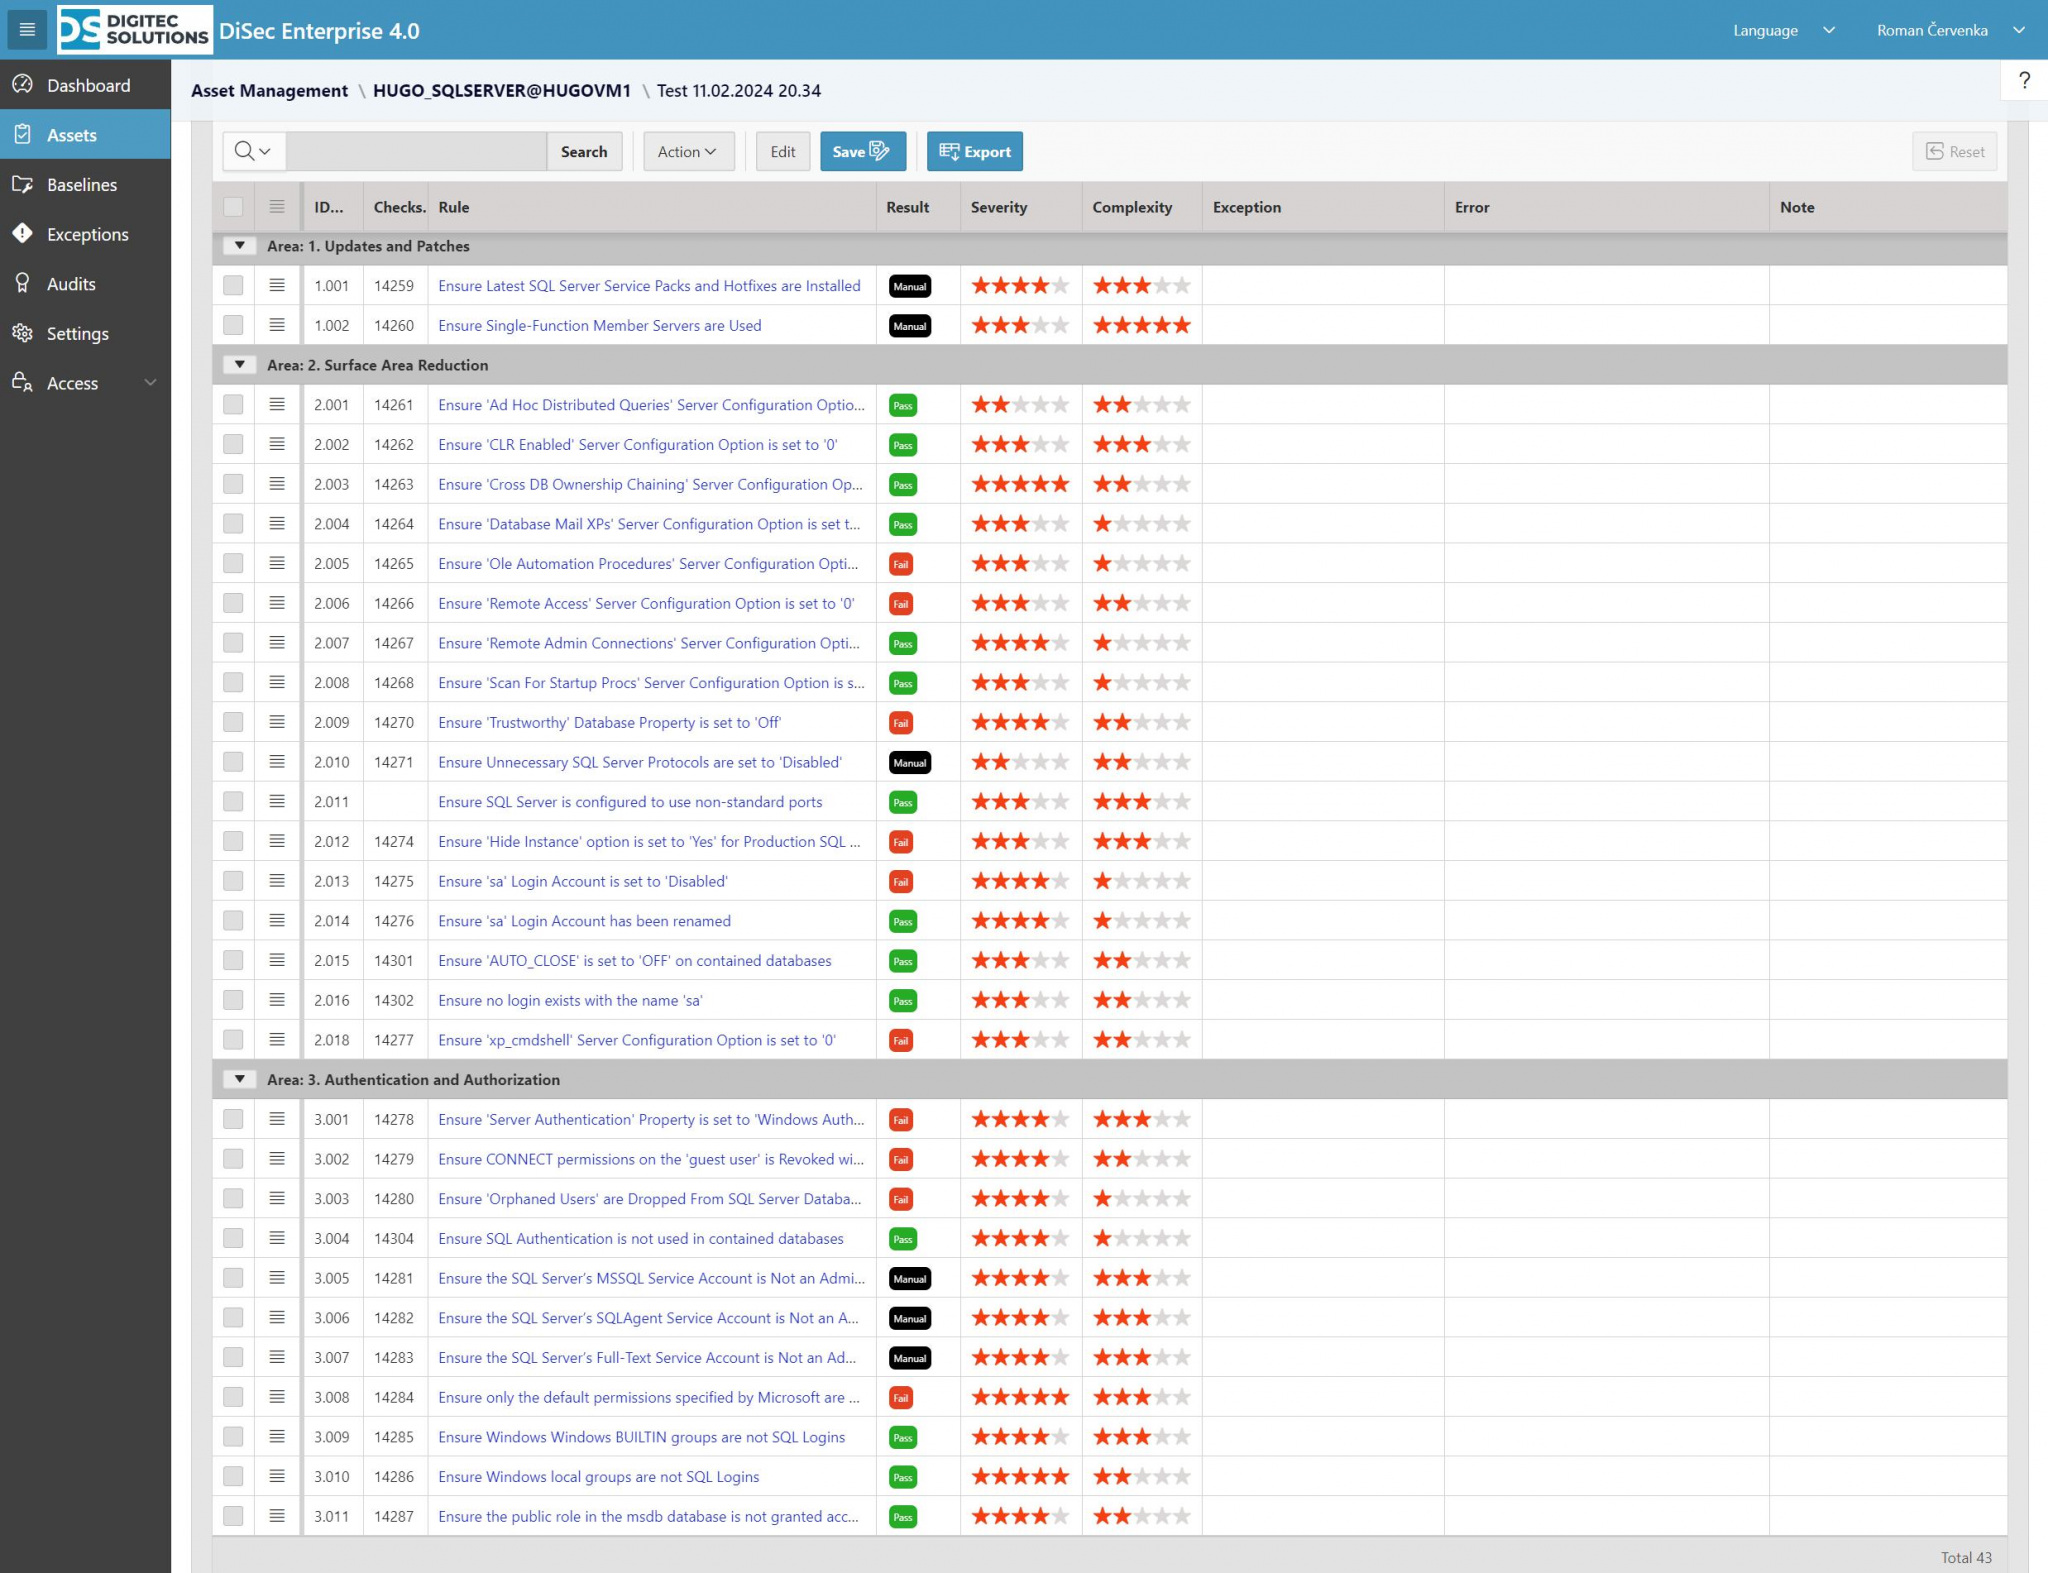Check the box for rule 2.001
Screen dimensions: 2048x1573
pos(233,405)
